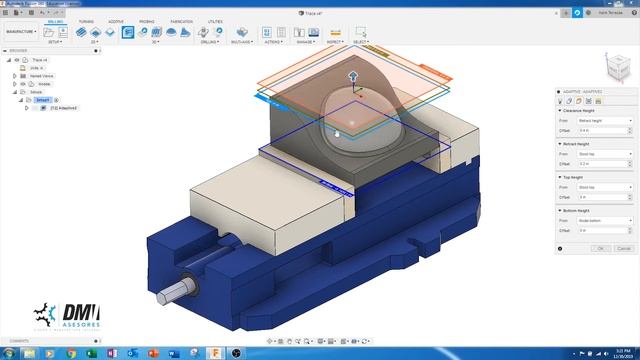Switch to the Additive ribbon tab
Screen dimensions: 640x360
click(x=116, y=22)
